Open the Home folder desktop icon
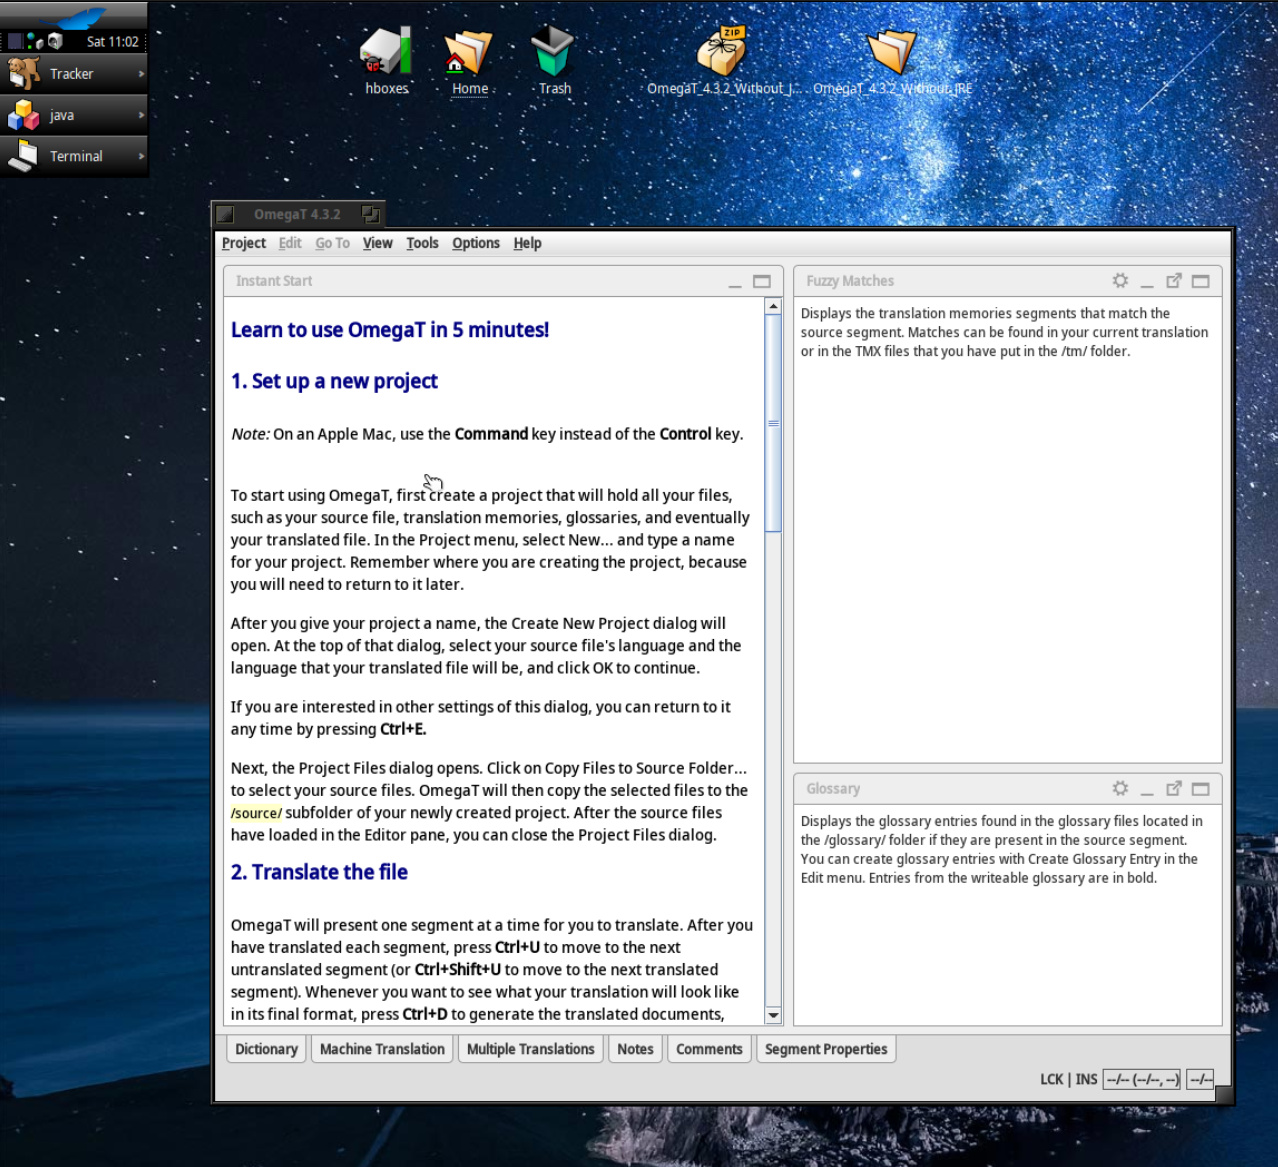The width and height of the screenshot is (1278, 1167). point(469,52)
